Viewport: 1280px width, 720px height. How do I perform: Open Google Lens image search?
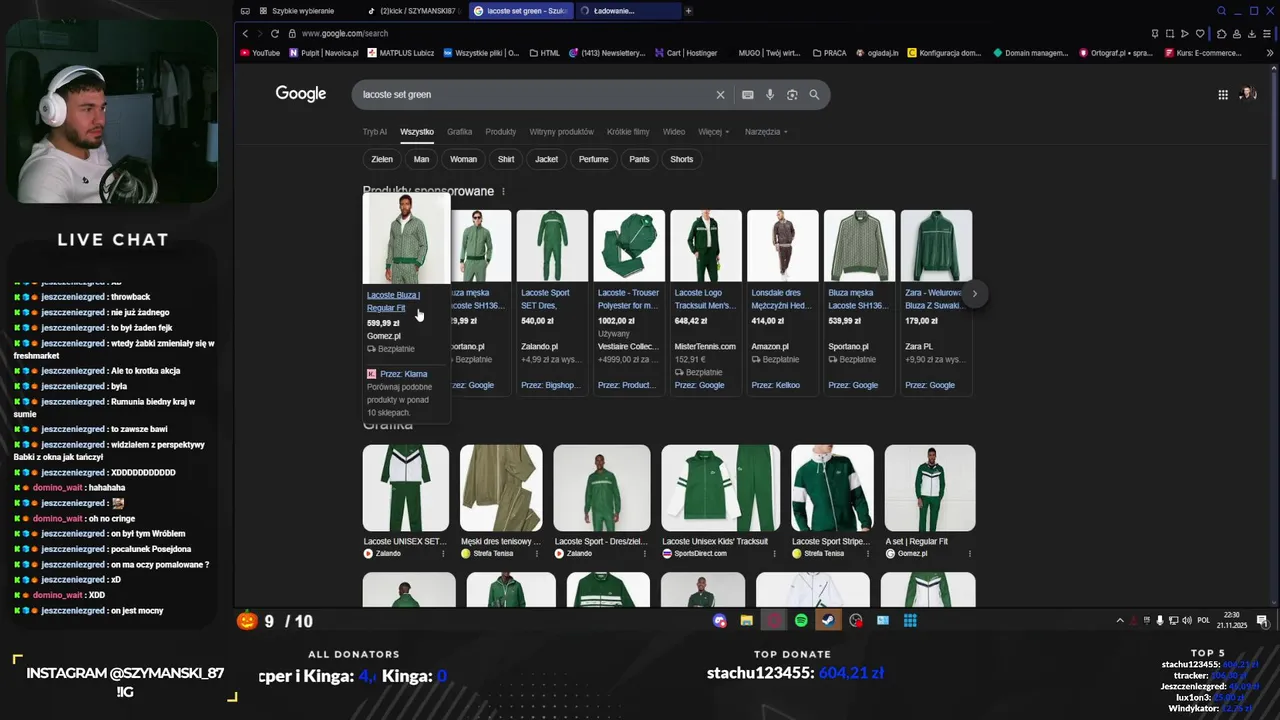(792, 95)
